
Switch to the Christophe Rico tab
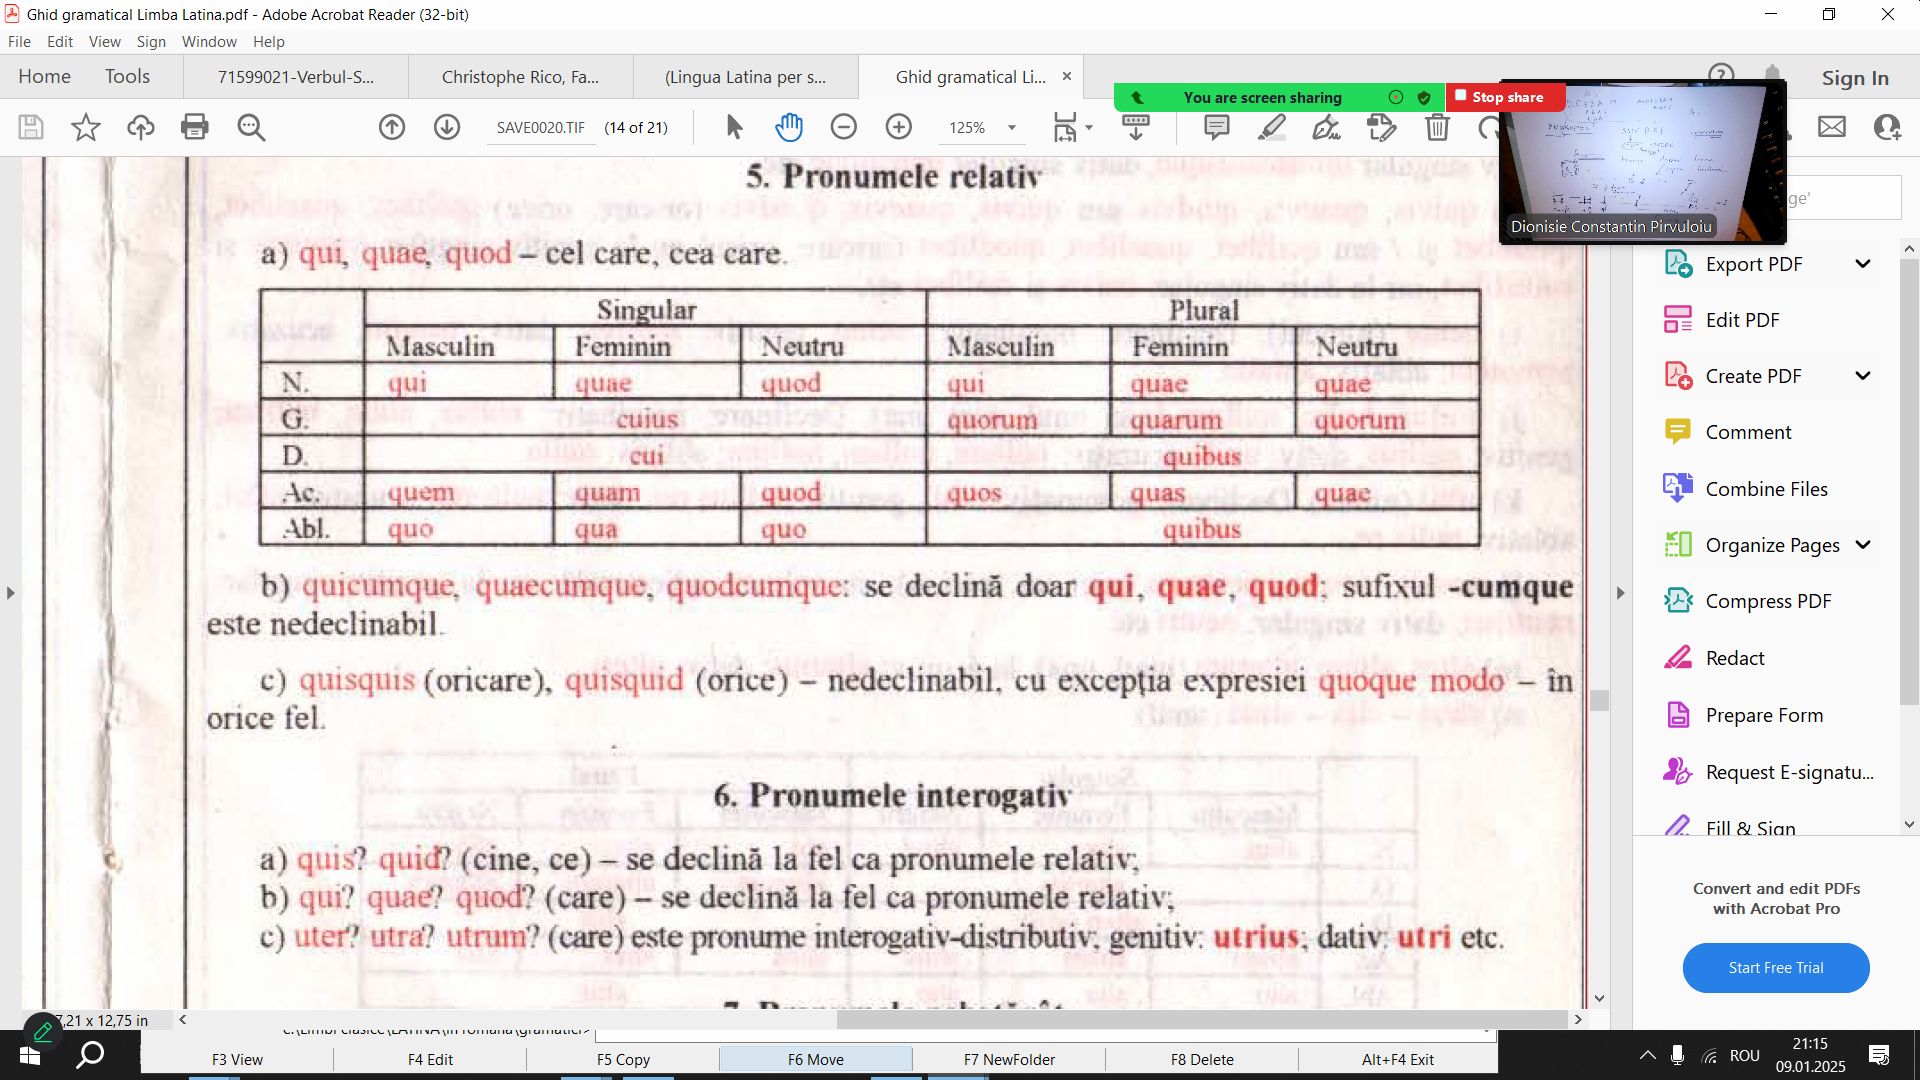pyautogui.click(x=520, y=77)
